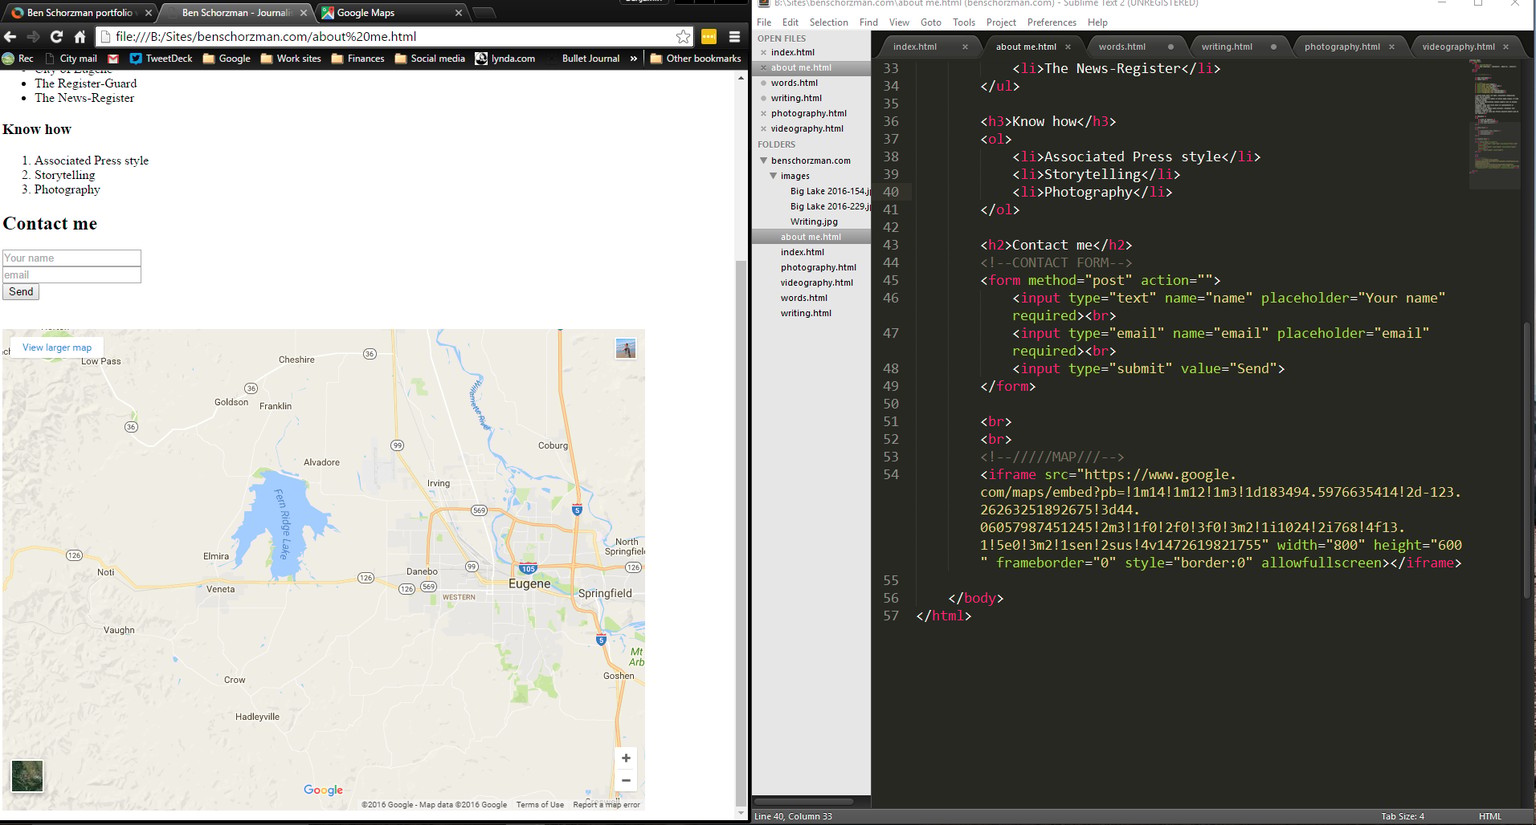Screen dimensions: 1536x825
Task: Go back in Chrome browser
Action: [x=10, y=36]
